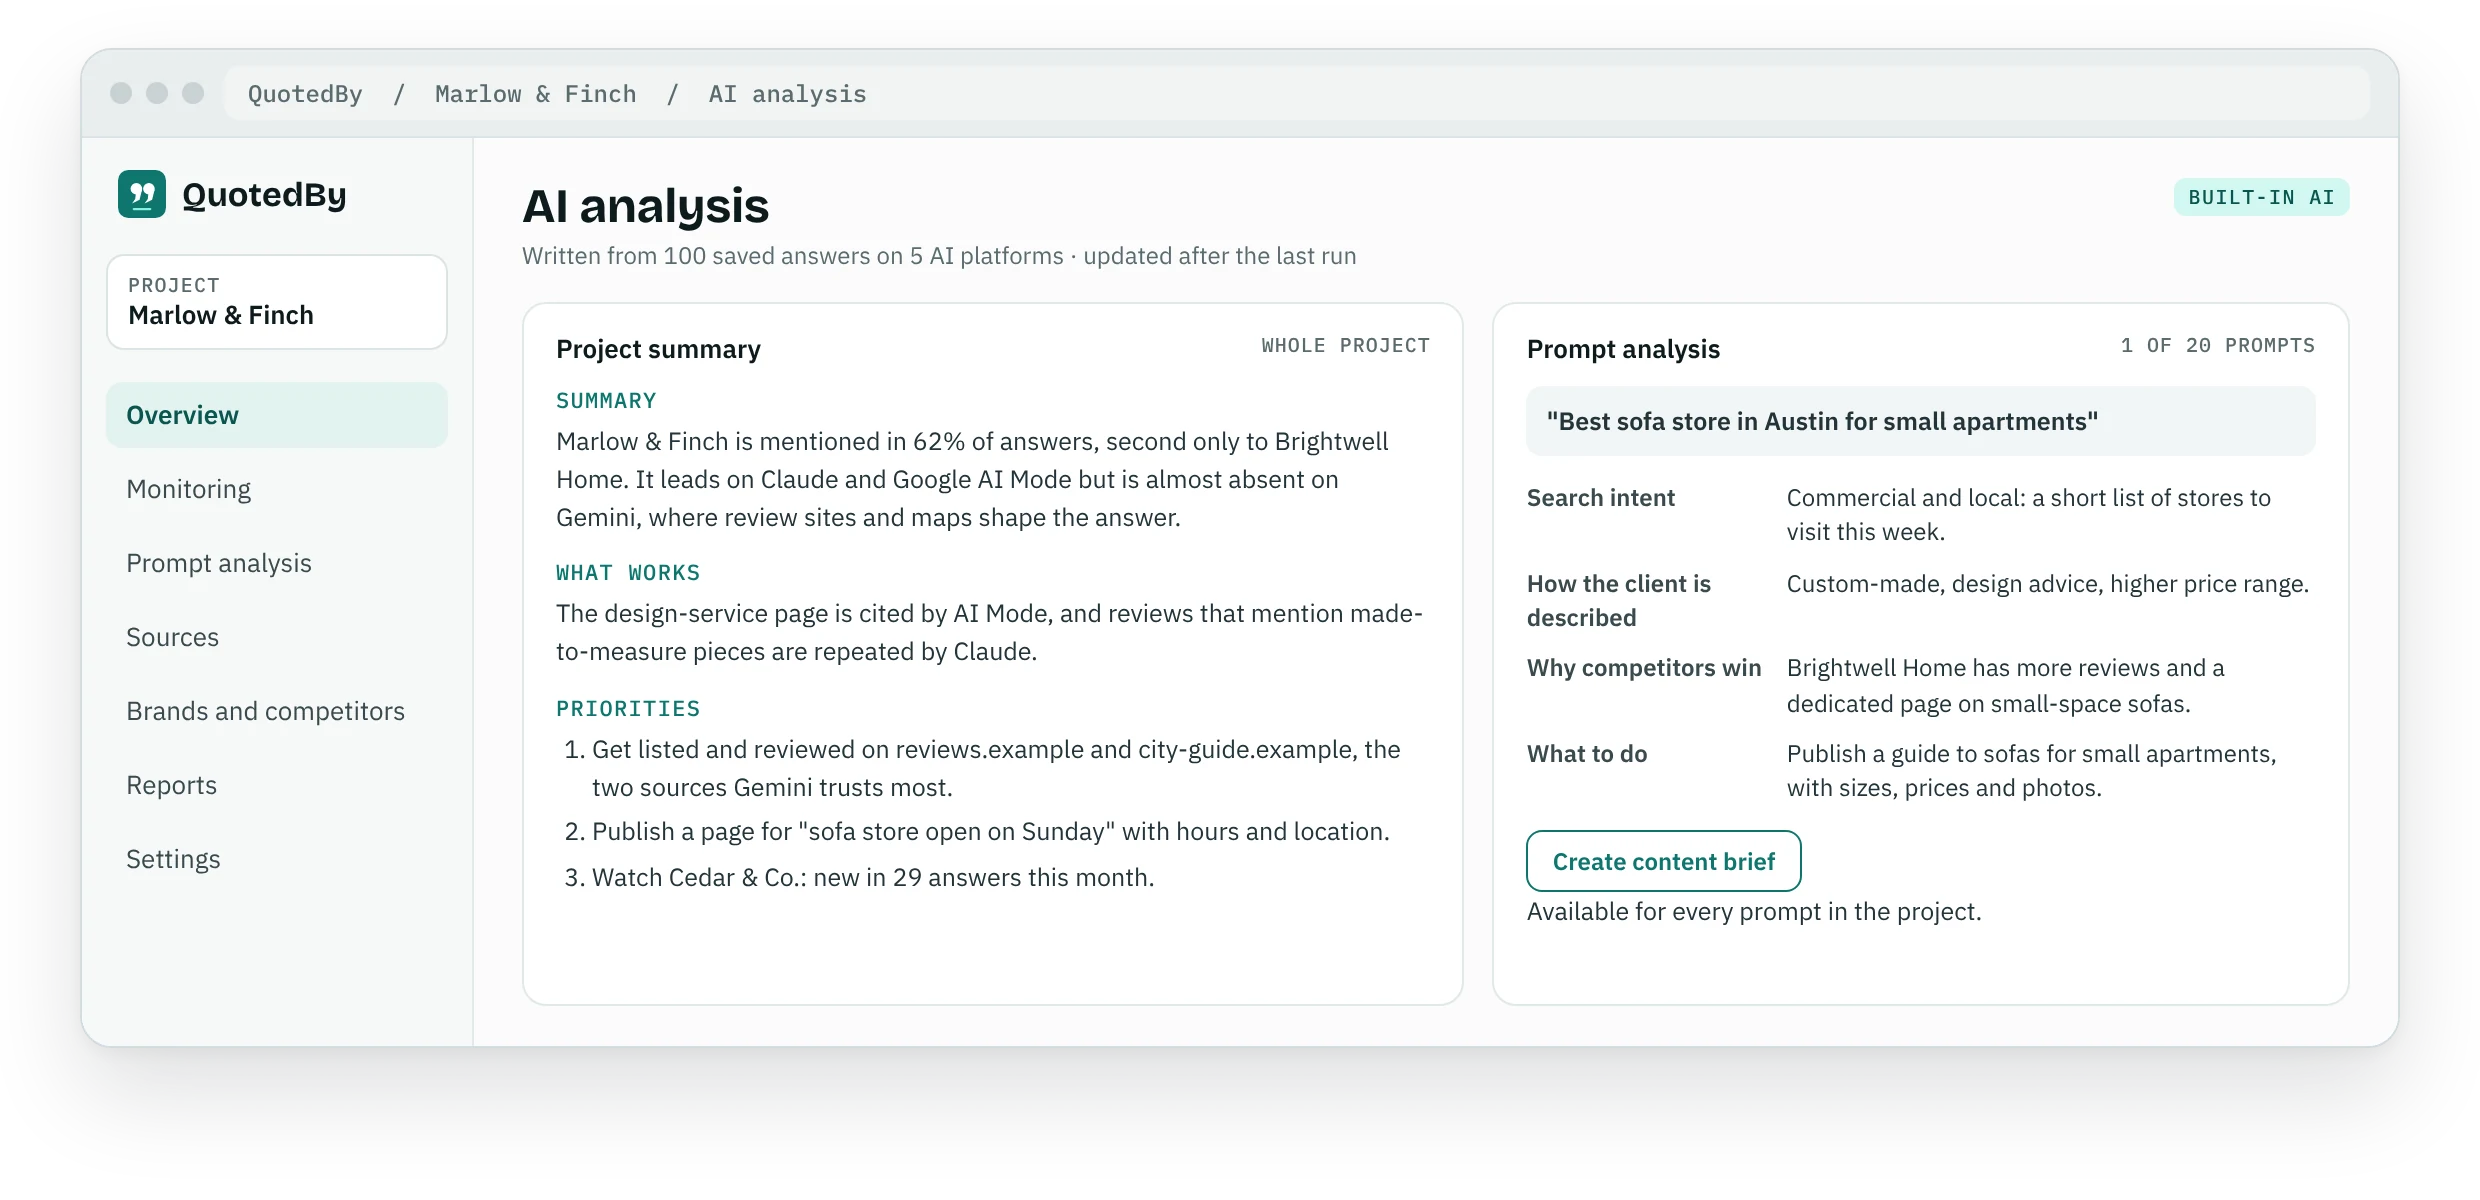2480x1200 pixels.
Task: Select Overview in the sidebar
Action: [x=277, y=415]
